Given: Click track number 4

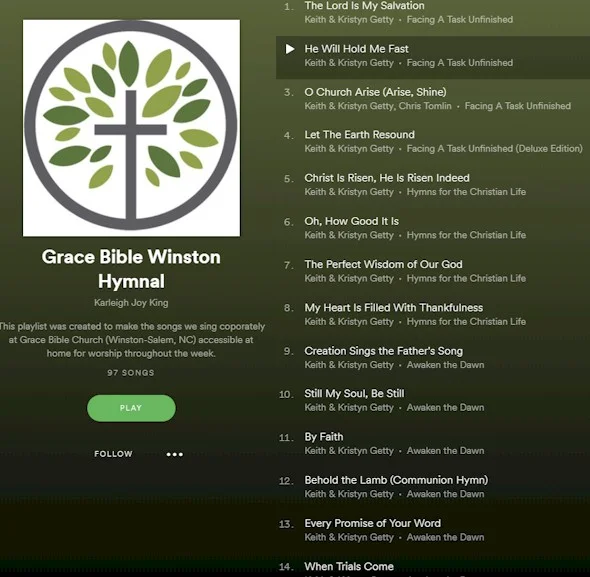Looking at the screenshot, I should [288, 135].
